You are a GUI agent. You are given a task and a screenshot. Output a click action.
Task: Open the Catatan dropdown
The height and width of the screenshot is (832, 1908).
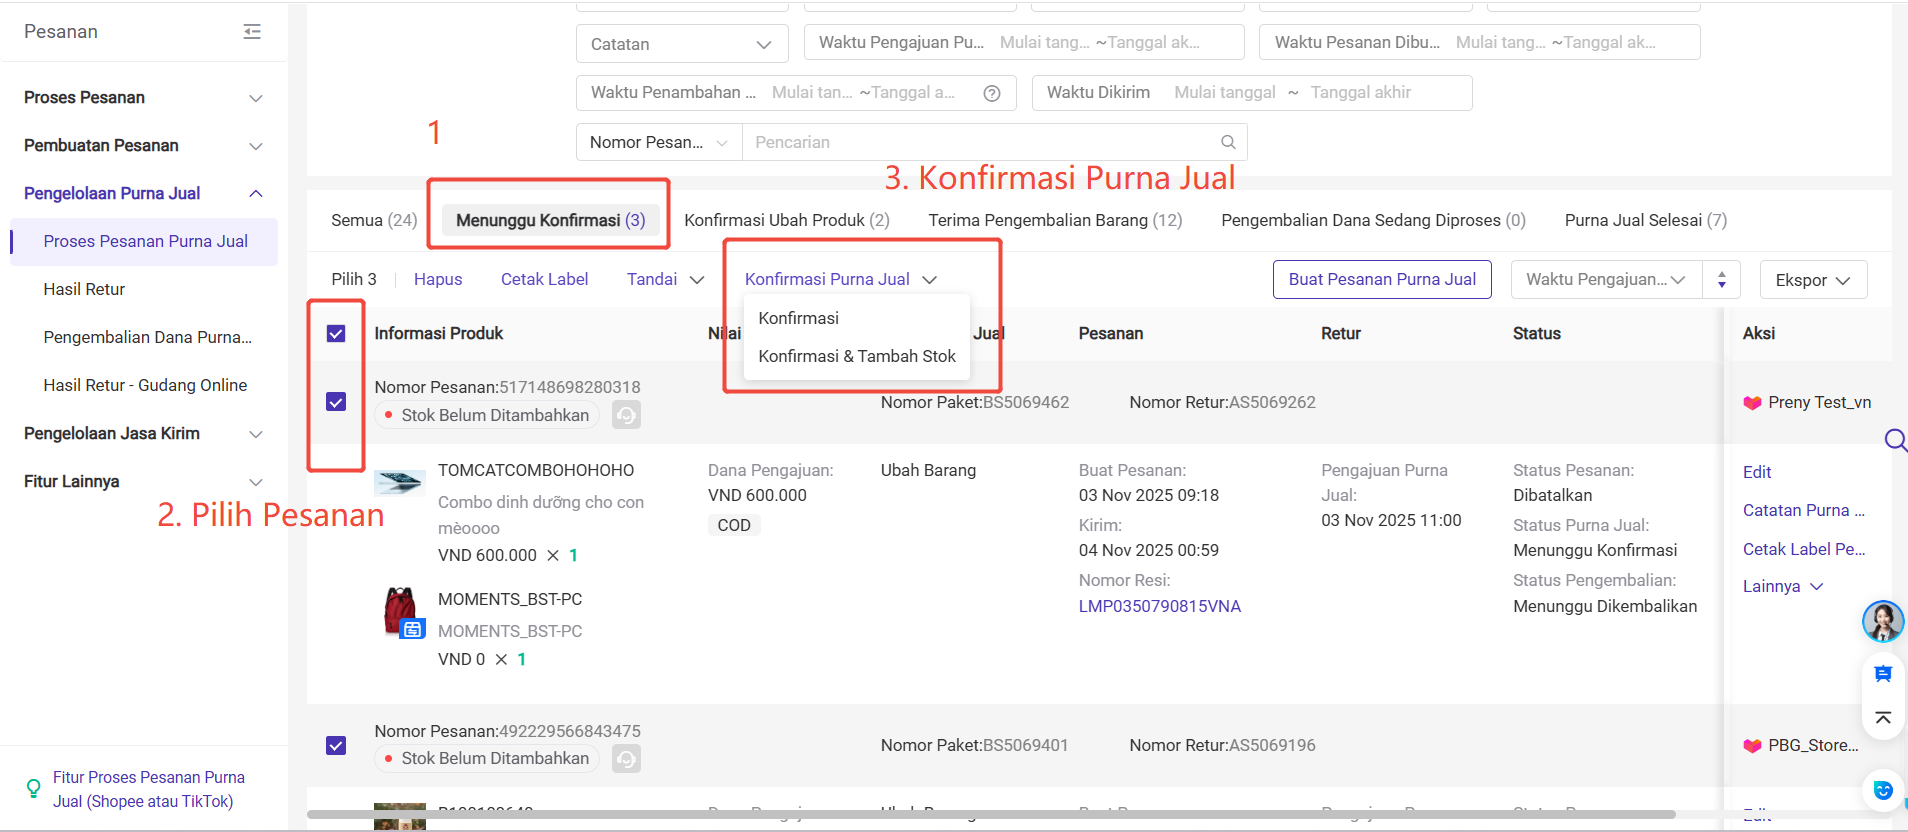[681, 44]
